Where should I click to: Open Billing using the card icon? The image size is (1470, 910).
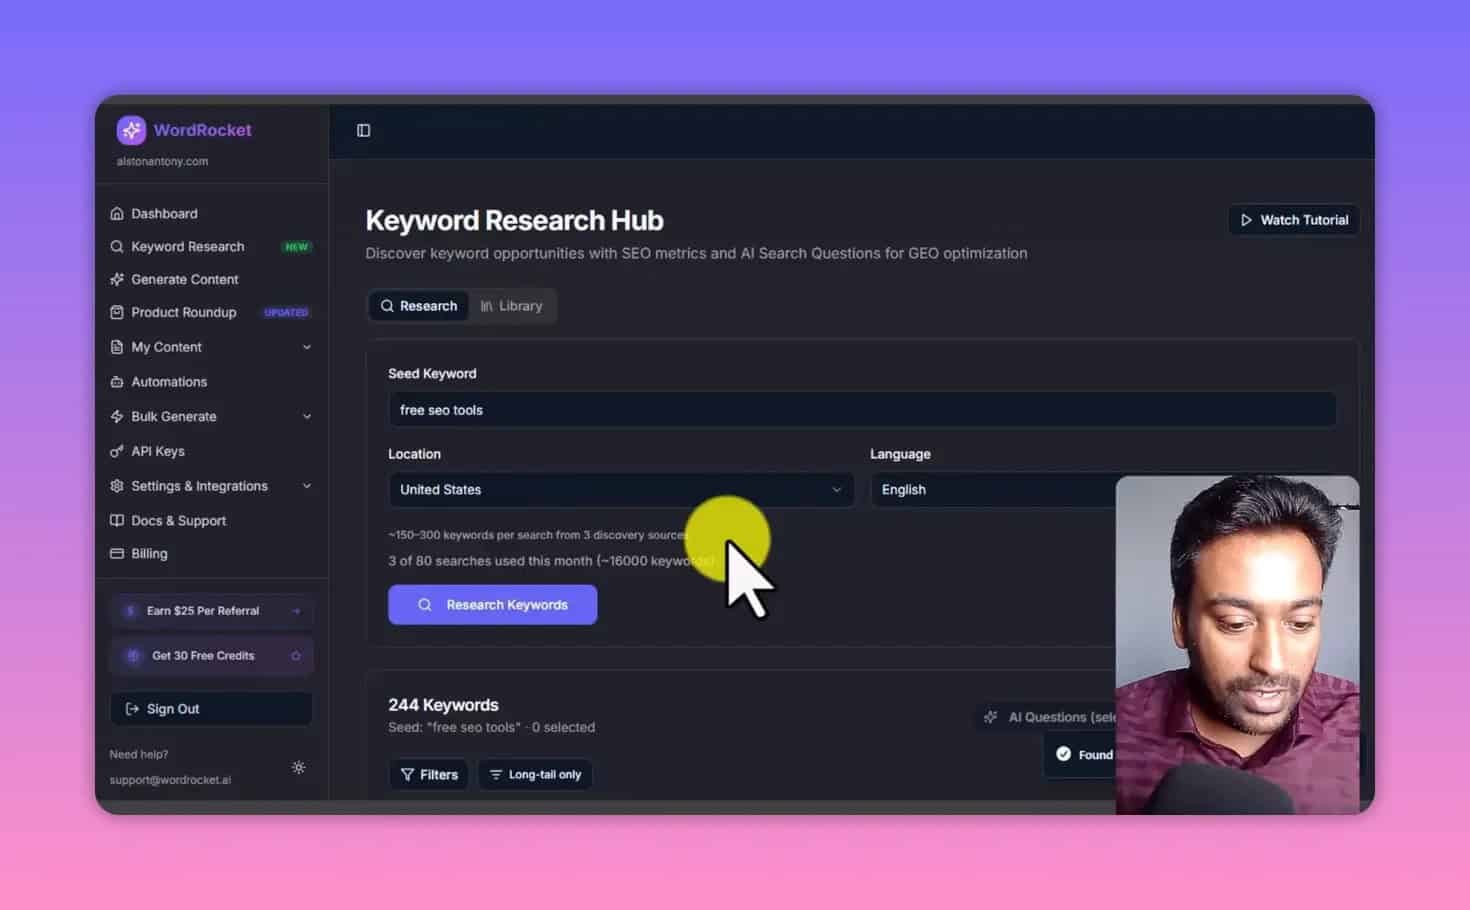[117, 553]
